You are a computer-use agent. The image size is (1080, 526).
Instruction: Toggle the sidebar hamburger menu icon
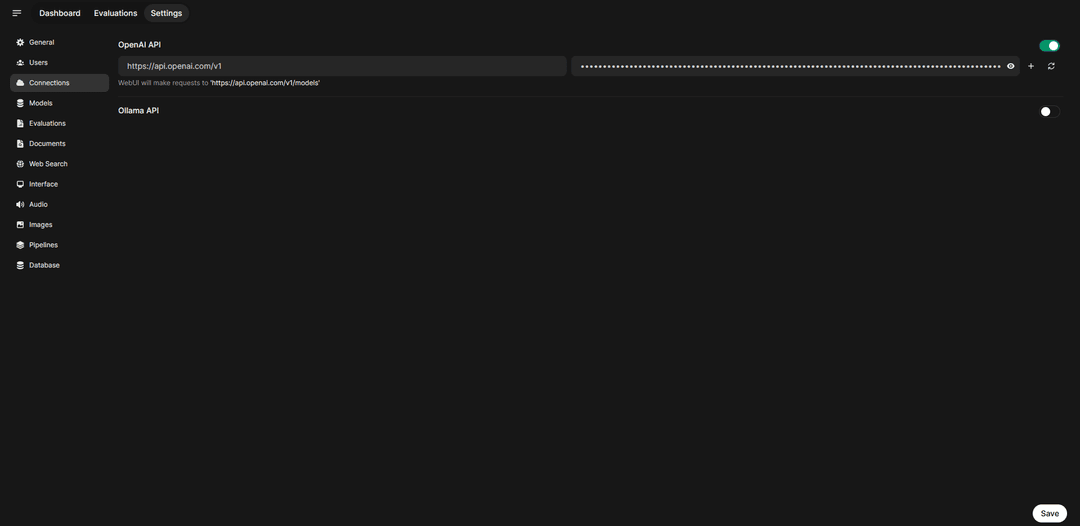(x=17, y=13)
